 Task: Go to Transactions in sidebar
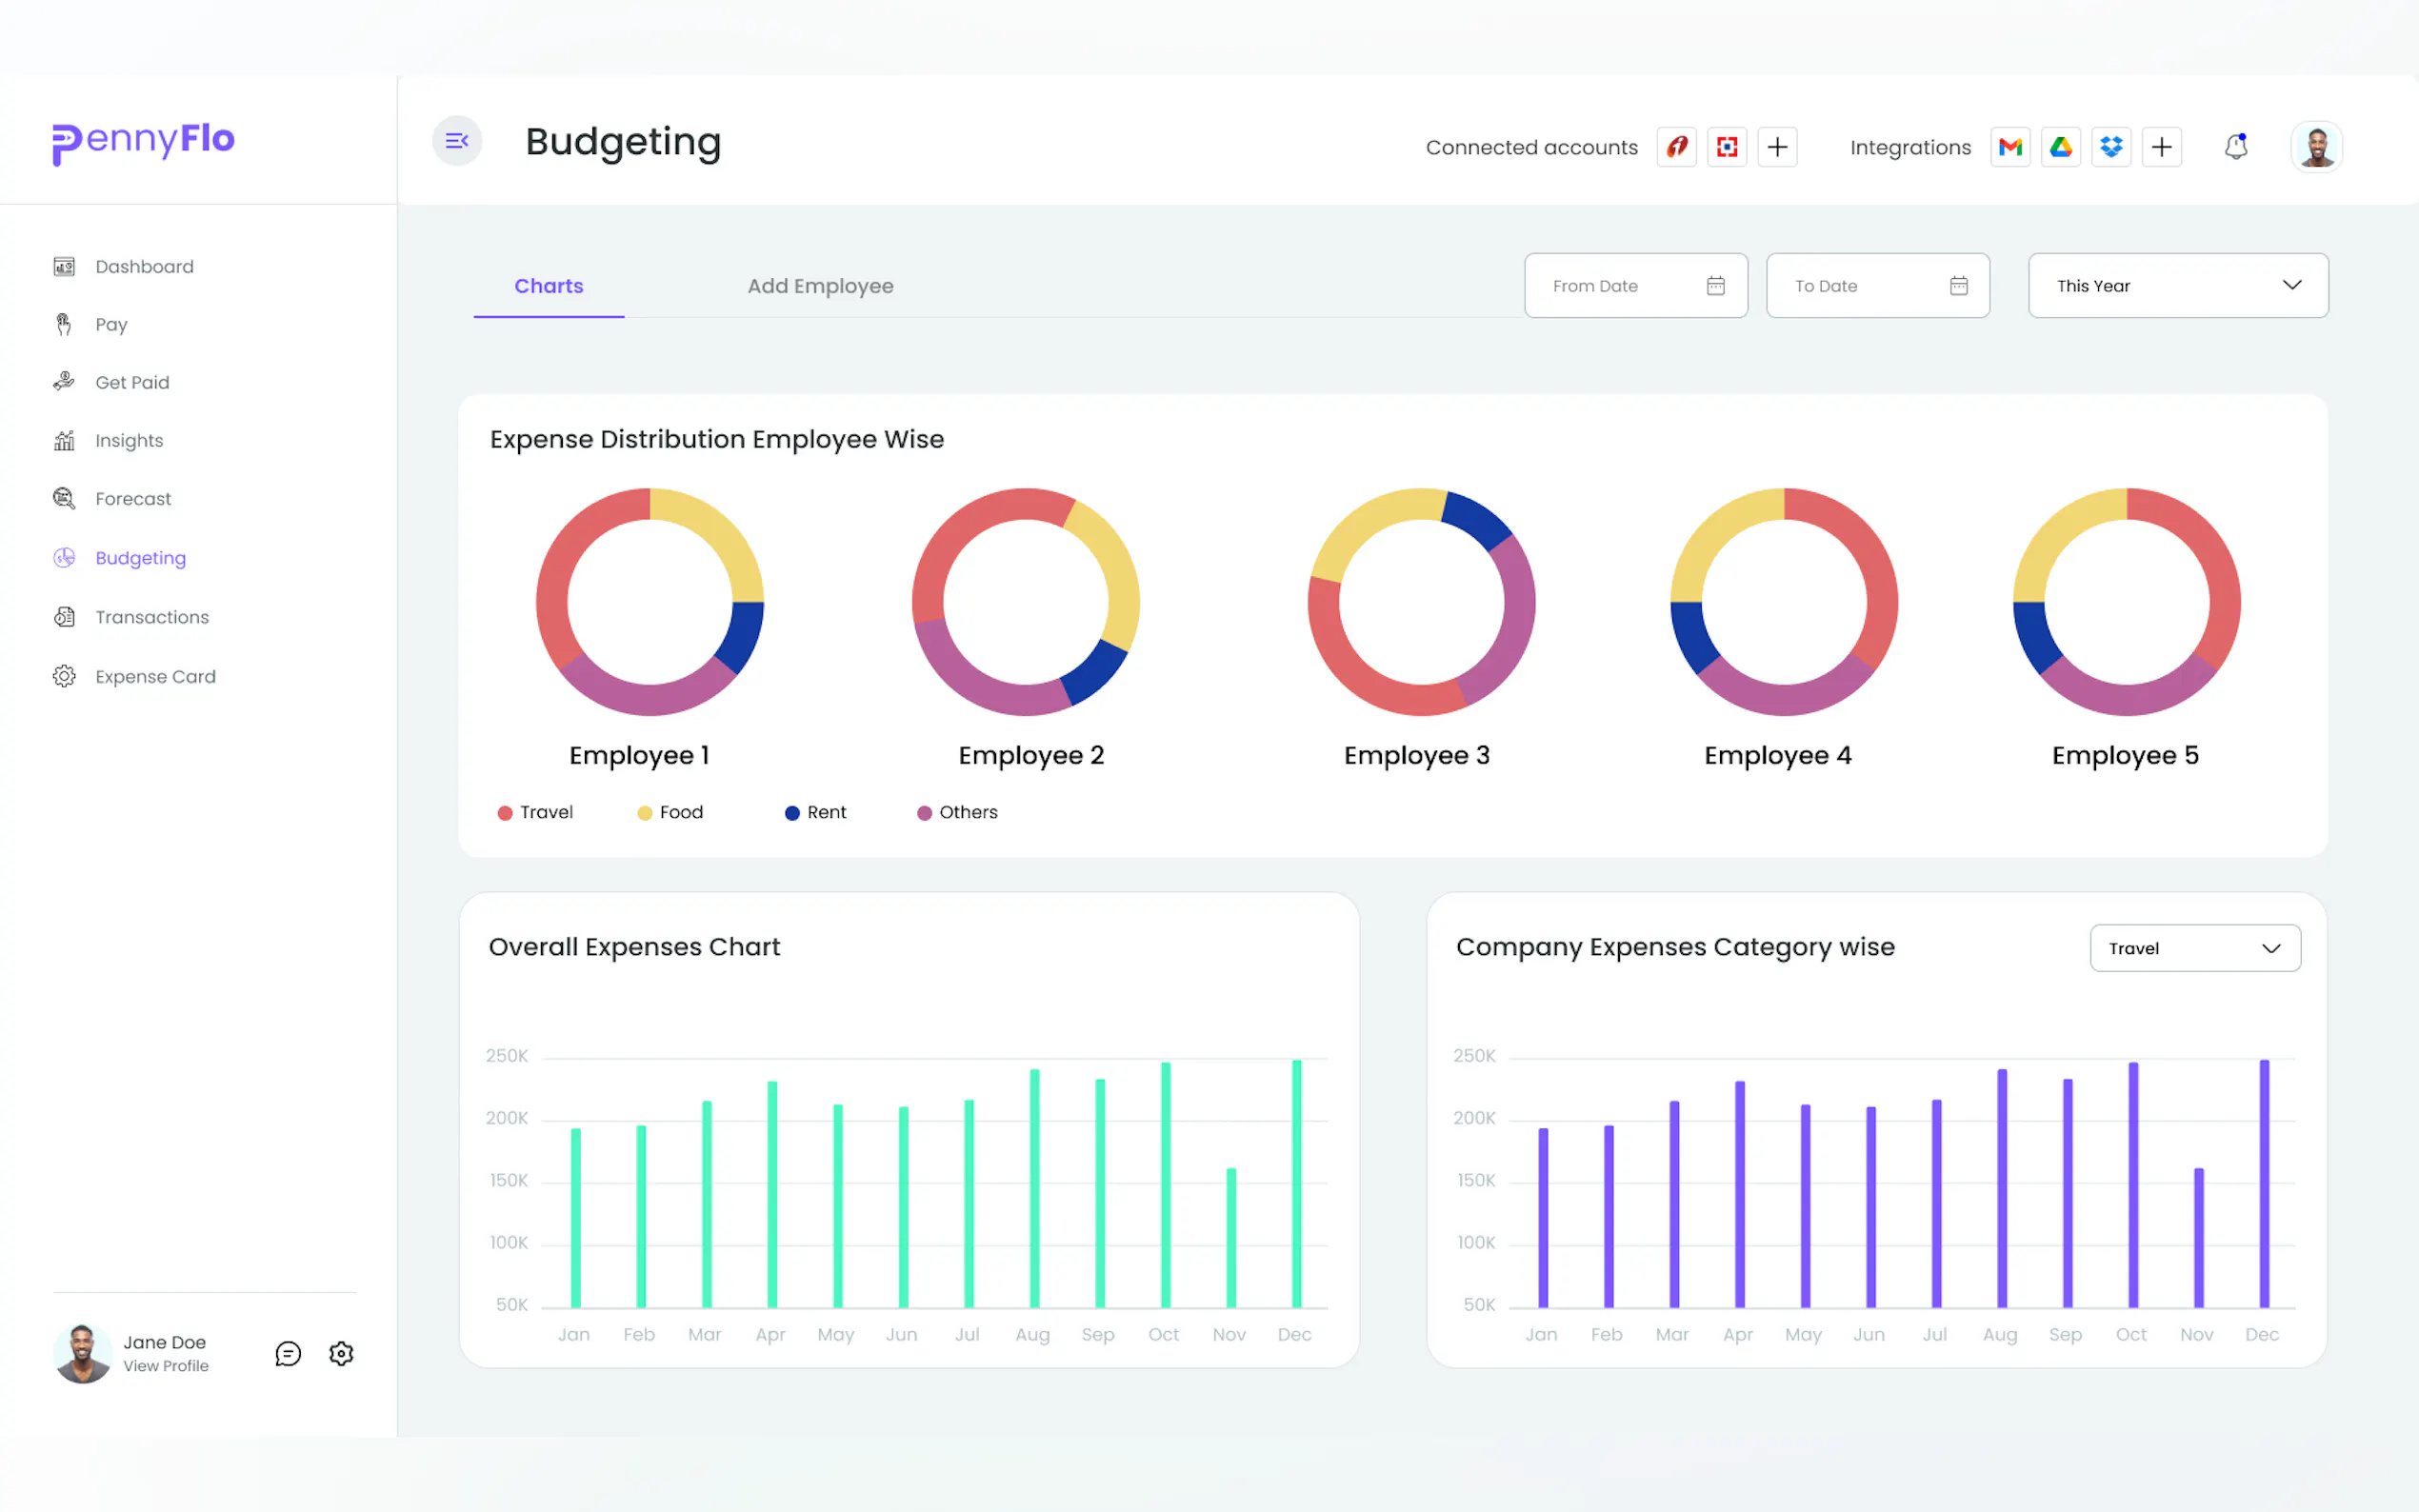pos(152,617)
